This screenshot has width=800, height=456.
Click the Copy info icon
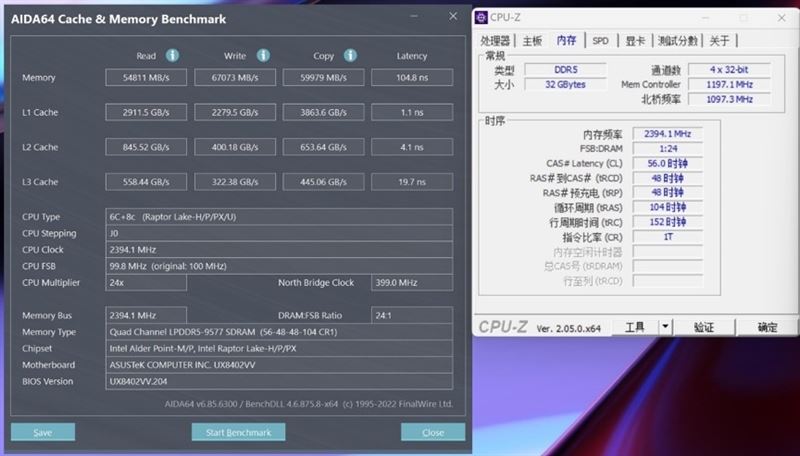pyautogui.click(x=350, y=56)
